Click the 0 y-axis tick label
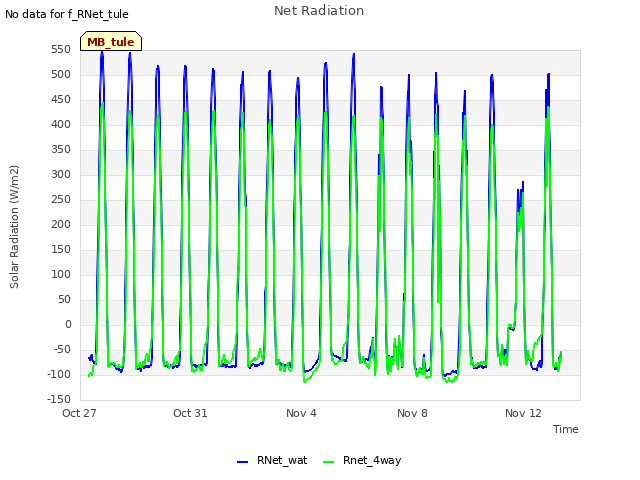Image resolution: width=640 pixels, height=480 pixels. coord(68,324)
